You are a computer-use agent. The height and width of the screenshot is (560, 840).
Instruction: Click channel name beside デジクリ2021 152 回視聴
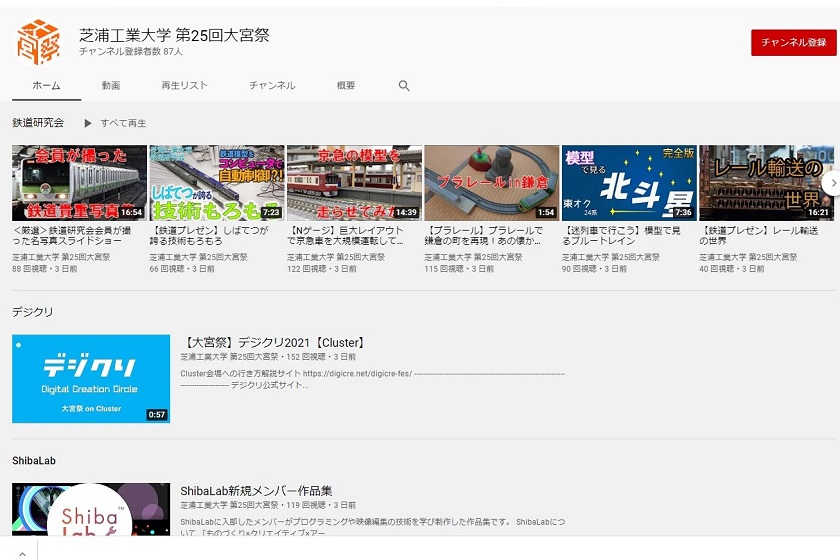coord(229,357)
